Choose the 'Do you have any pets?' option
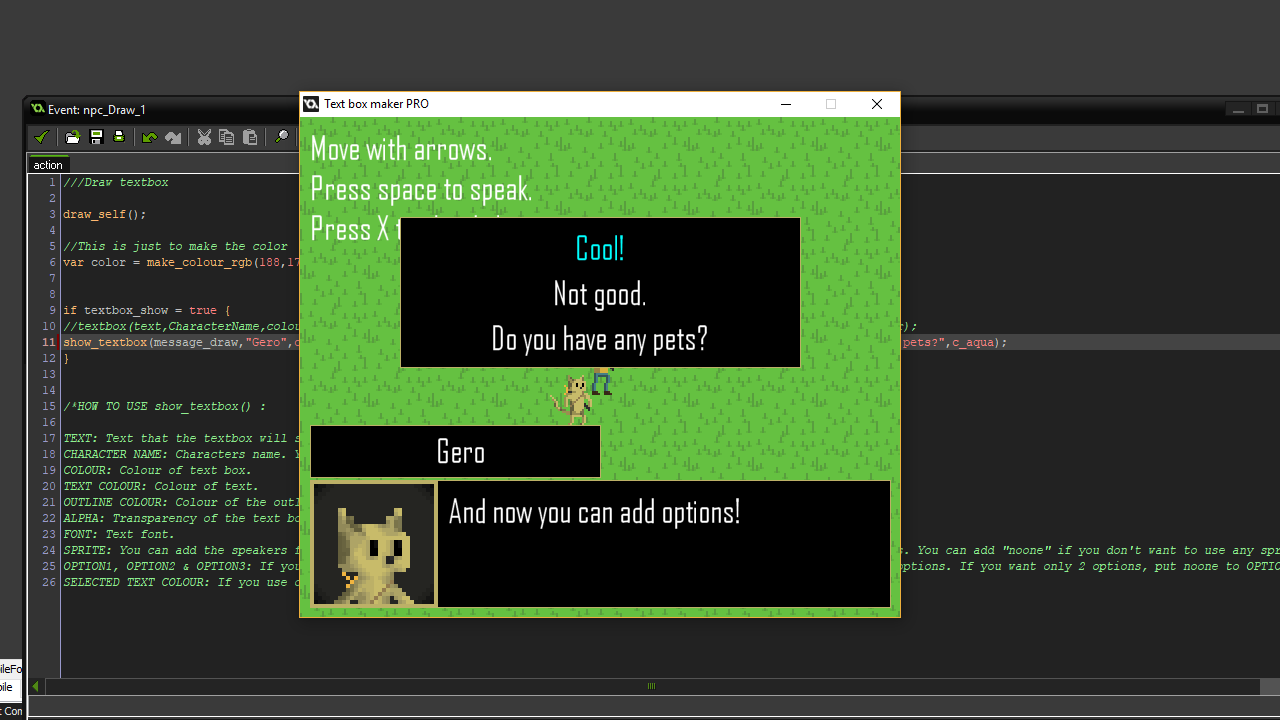 pyautogui.click(x=599, y=339)
